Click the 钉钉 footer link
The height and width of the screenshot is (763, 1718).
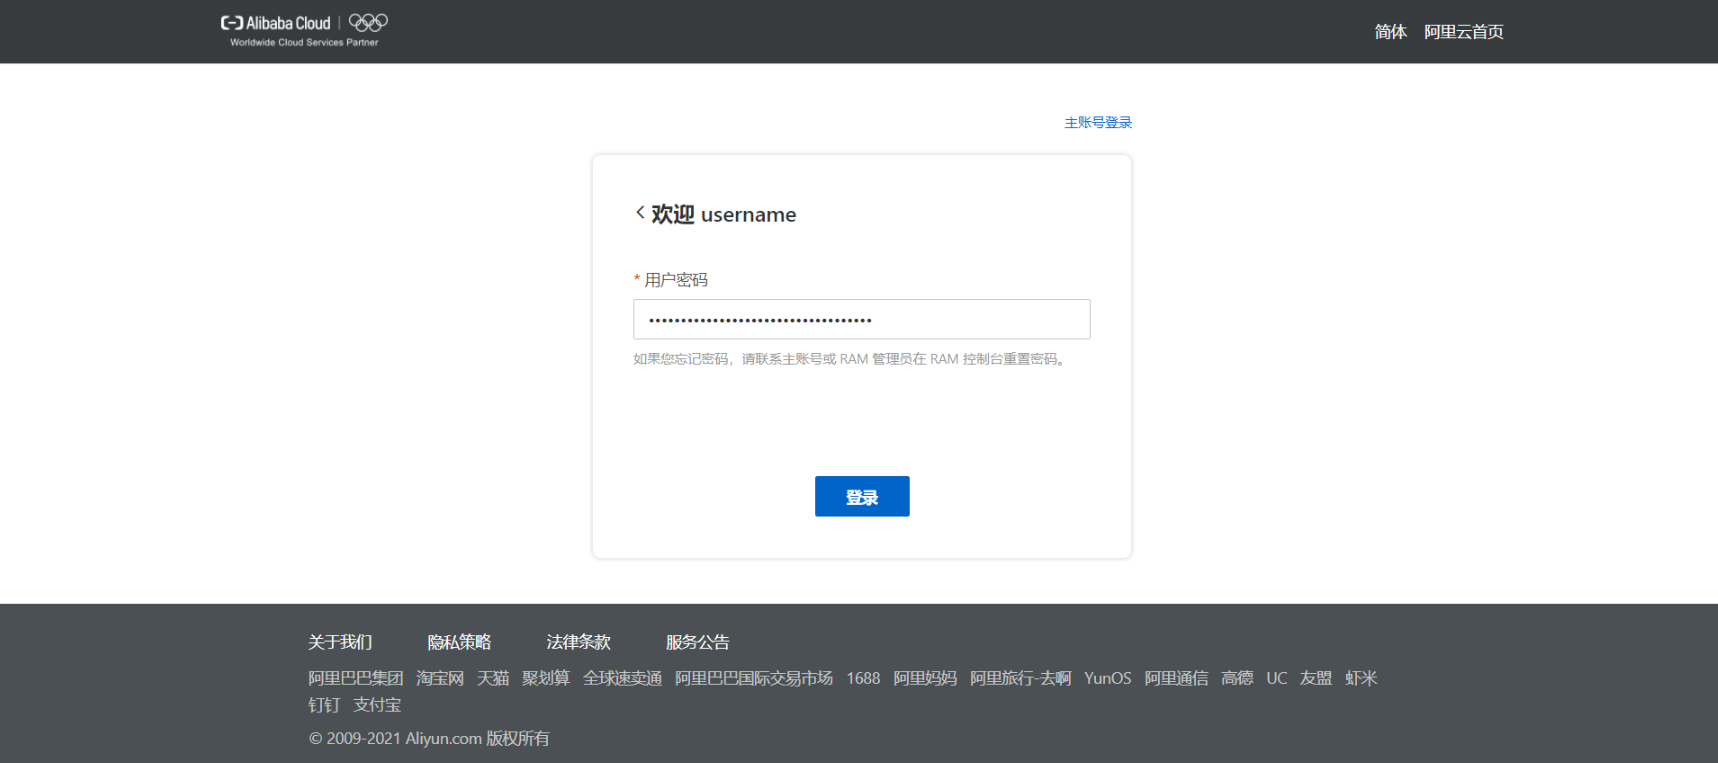(324, 705)
